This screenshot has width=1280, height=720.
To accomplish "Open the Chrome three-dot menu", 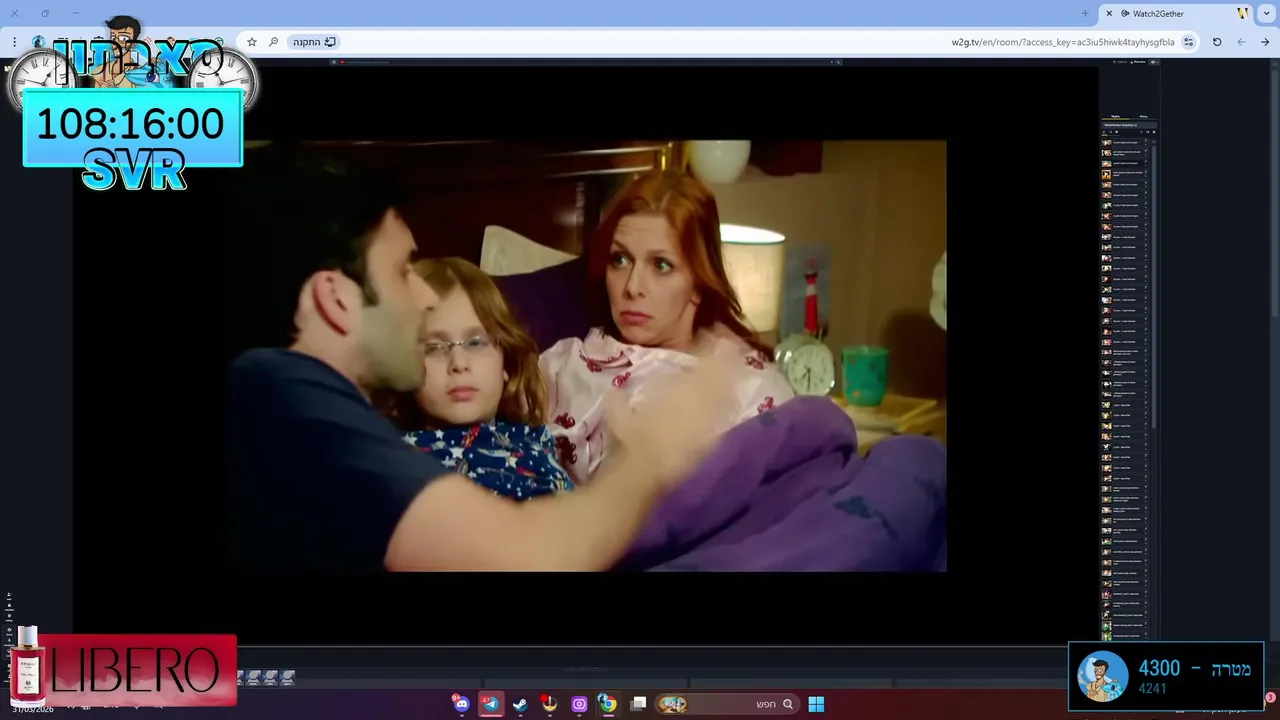I will pos(15,42).
